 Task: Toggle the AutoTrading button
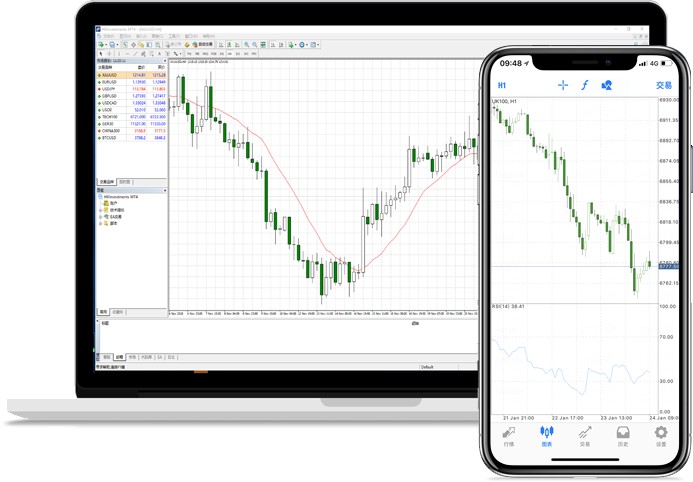pyautogui.click(x=203, y=45)
